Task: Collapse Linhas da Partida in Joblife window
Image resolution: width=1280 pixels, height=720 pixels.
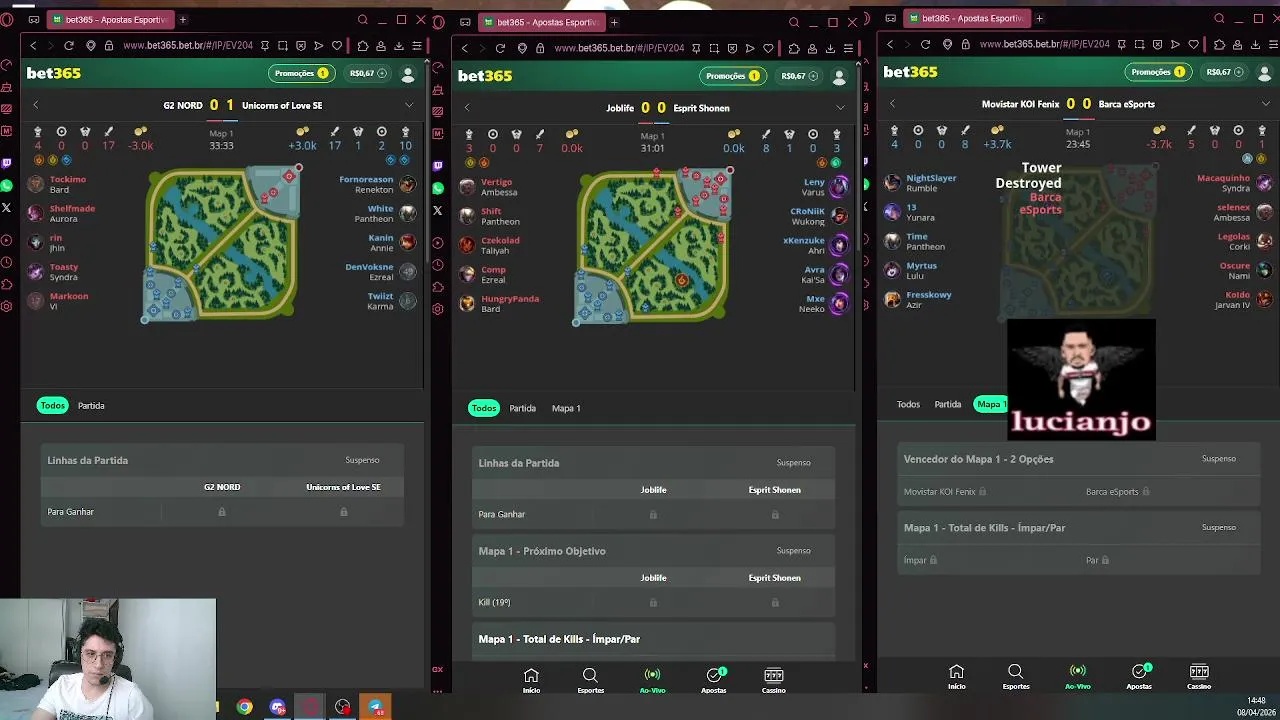Action: tap(653, 463)
